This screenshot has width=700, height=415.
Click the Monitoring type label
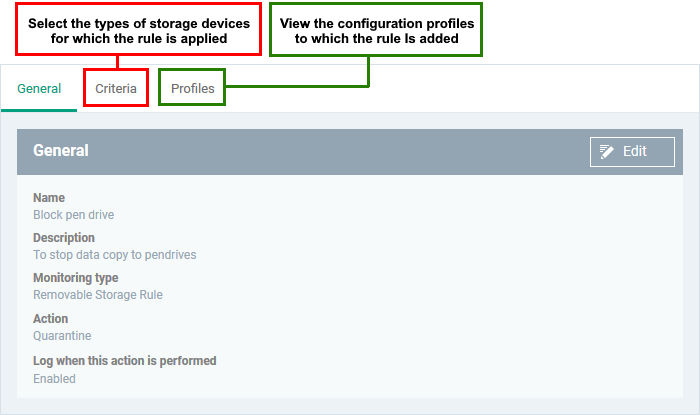(x=75, y=278)
